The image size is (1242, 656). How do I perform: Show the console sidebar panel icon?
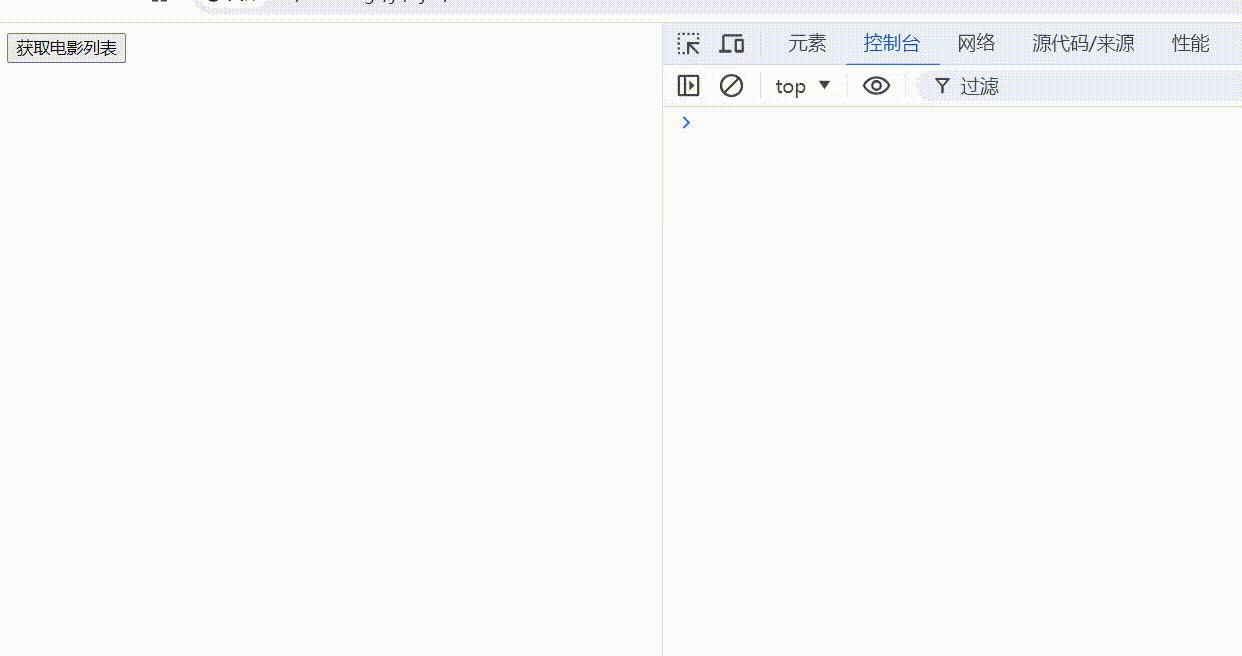[688, 86]
